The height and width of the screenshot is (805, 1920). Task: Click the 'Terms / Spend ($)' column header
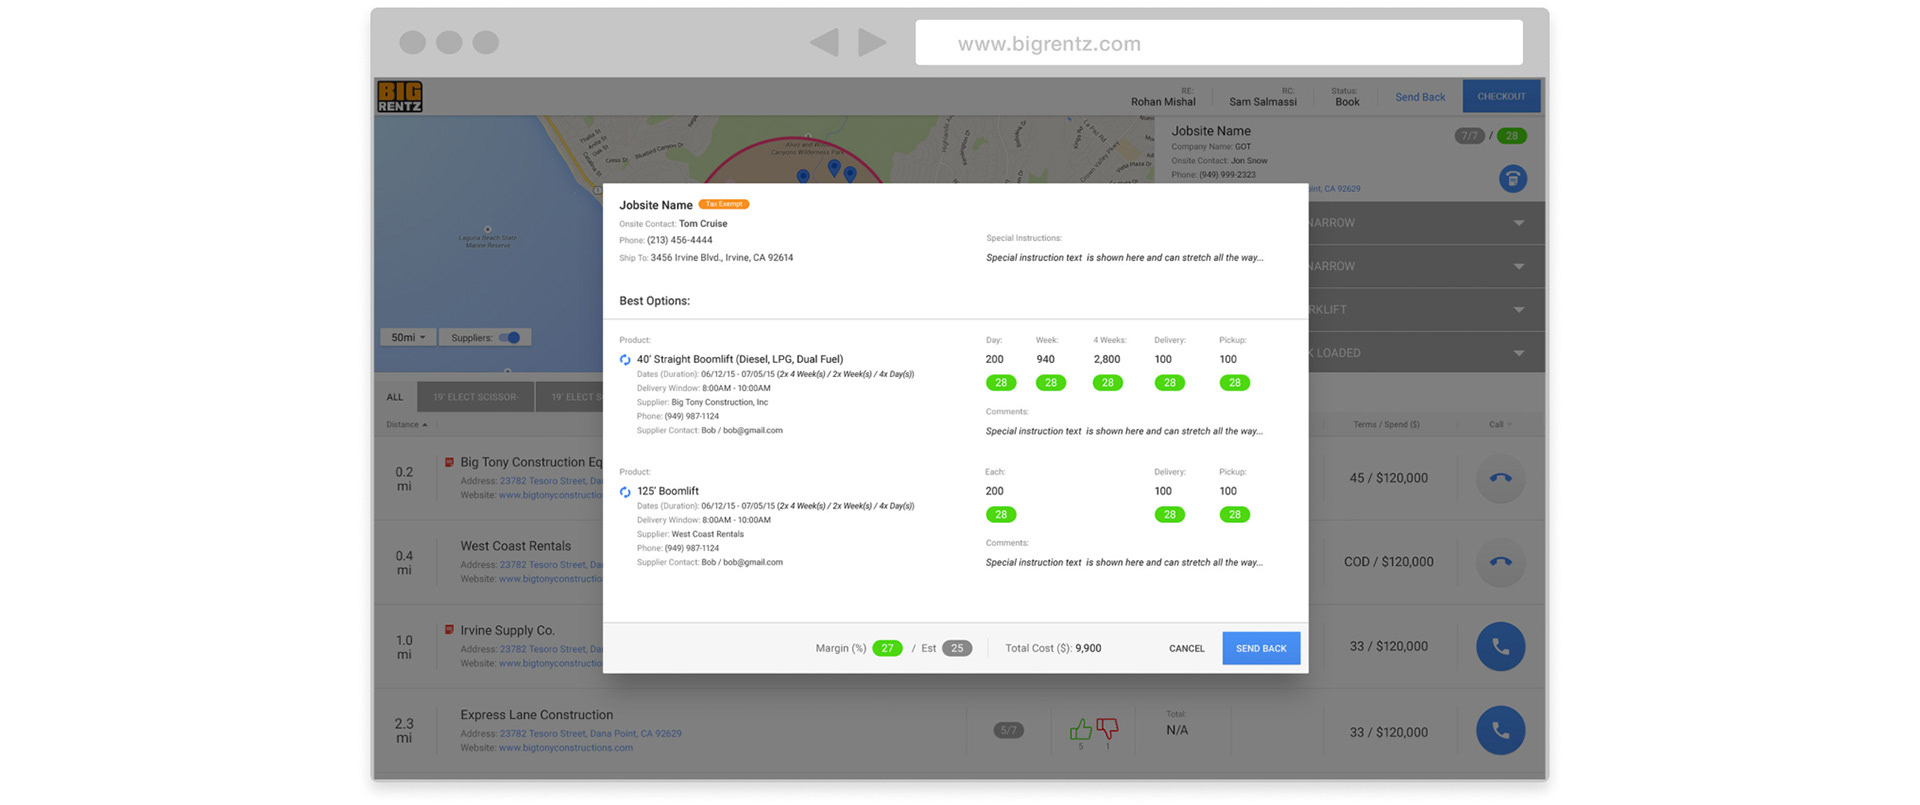pos(1386,425)
